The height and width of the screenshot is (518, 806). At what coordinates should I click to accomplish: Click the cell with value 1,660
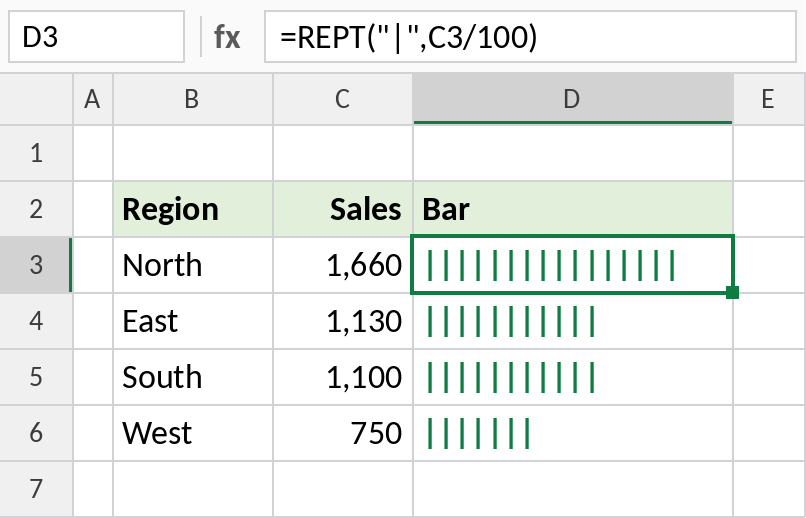343,265
